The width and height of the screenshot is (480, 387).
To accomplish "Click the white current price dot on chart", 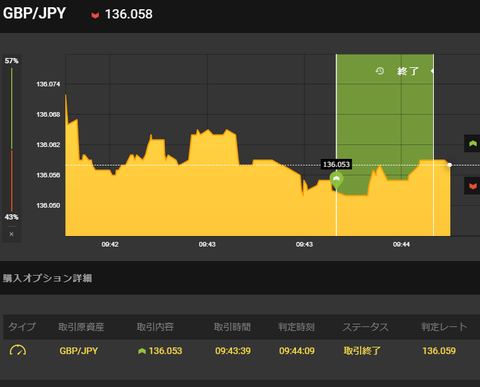I will pyautogui.click(x=450, y=165).
